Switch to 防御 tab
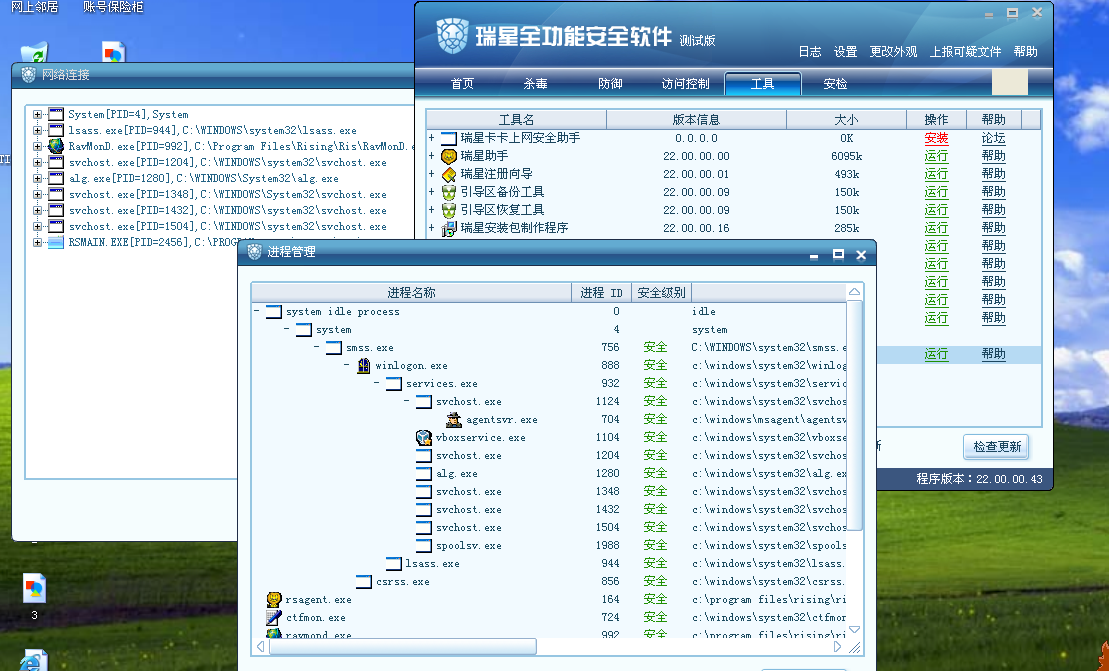1109x671 pixels. pos(610,83)
